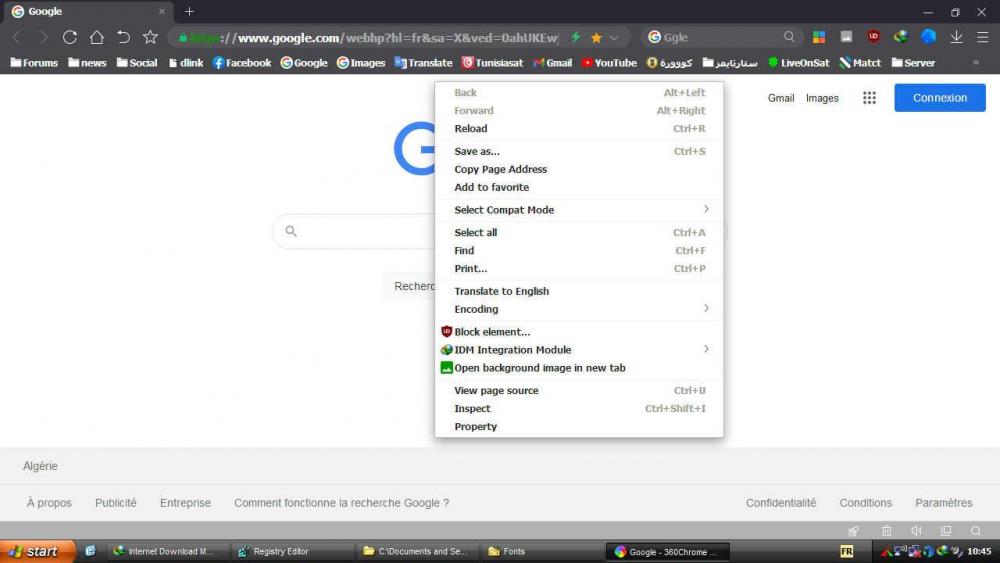Choose Print... in context menu
Viewport: 1000px width, 563px height.
579,268
